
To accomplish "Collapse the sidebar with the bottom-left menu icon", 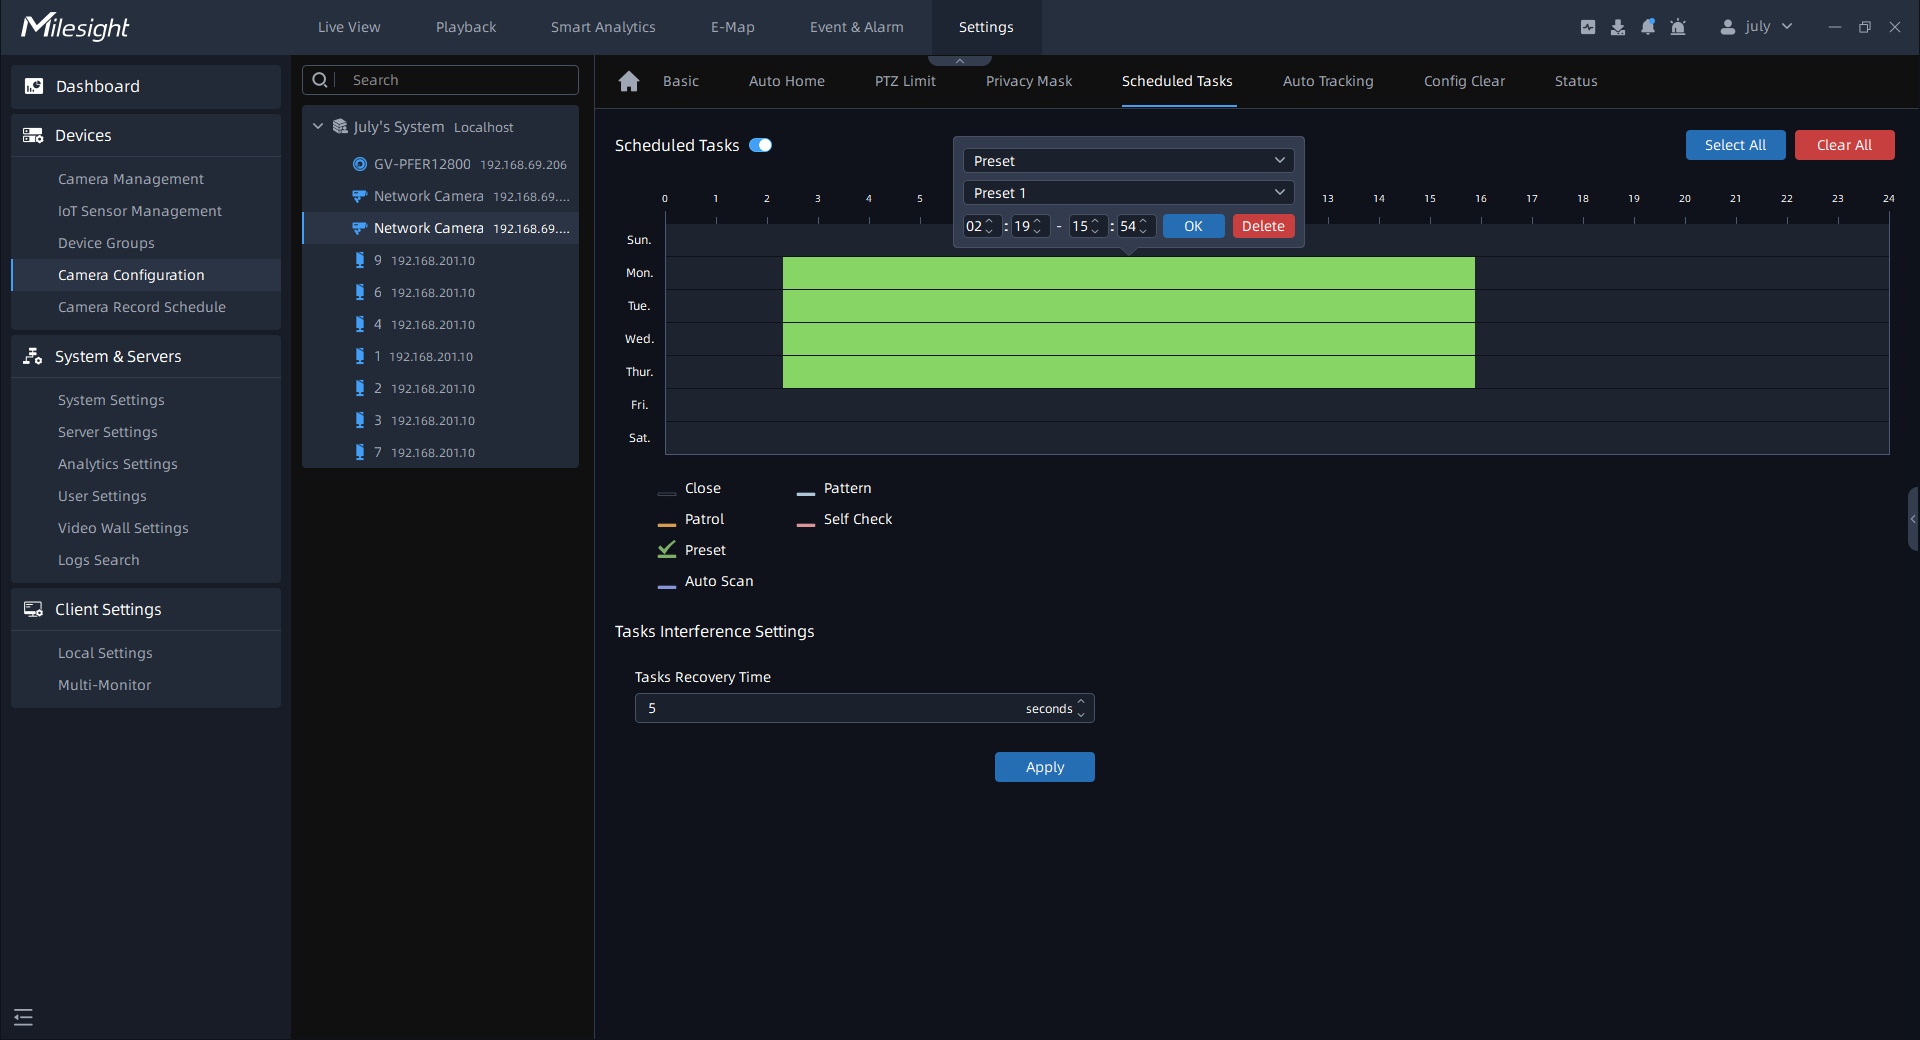I will point(24,1017).
